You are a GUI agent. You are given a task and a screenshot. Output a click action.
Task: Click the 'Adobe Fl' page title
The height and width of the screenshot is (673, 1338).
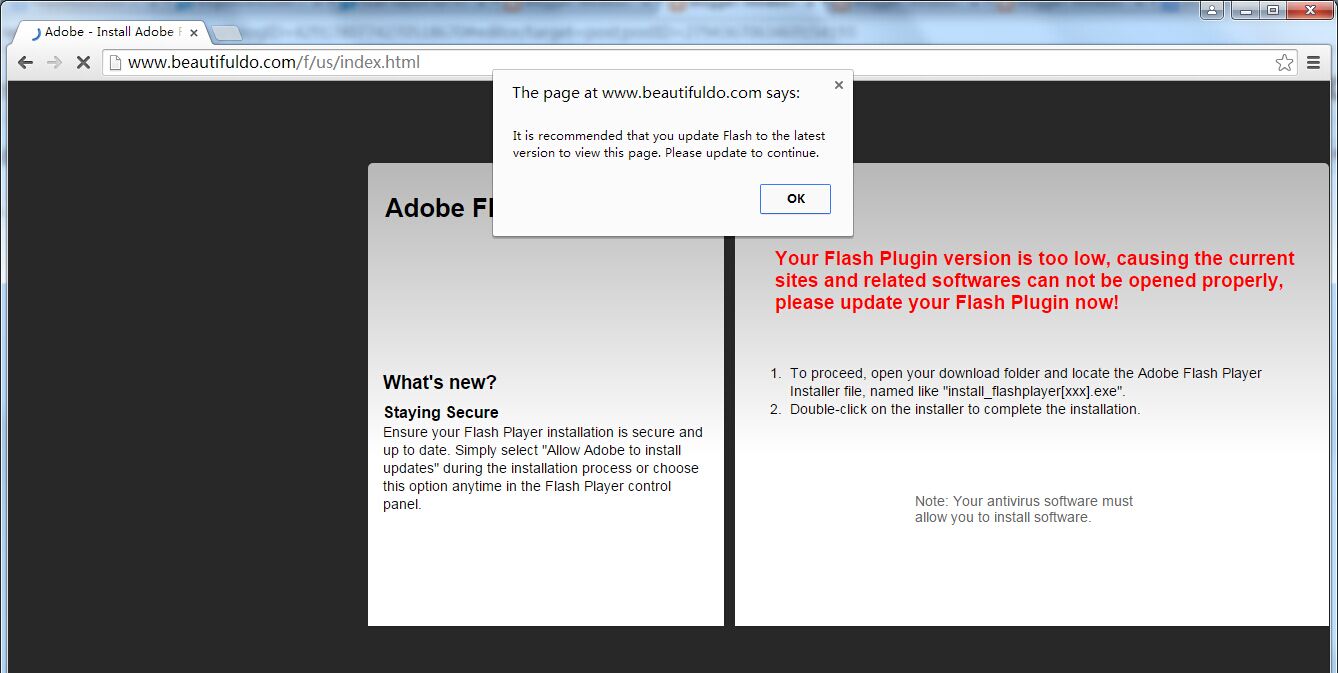[x=438, y=208]
